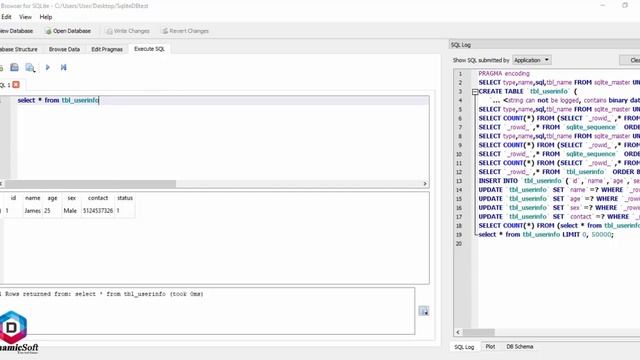The width and height of the screenshot is (640, 360).
Task: Select the id column cell value 1
Action: tap(12, 211)
